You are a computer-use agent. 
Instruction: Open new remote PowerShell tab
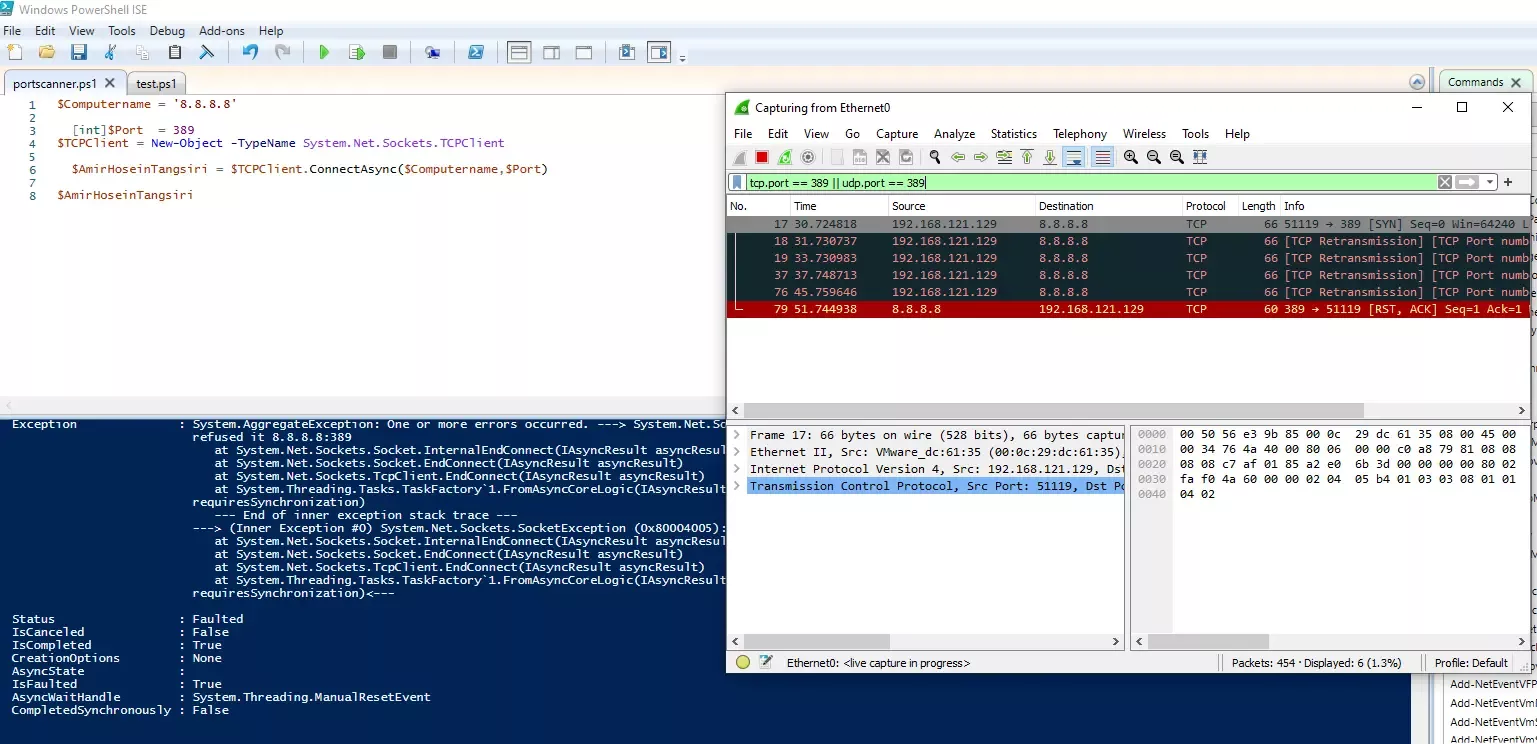[x=432, y=52]
